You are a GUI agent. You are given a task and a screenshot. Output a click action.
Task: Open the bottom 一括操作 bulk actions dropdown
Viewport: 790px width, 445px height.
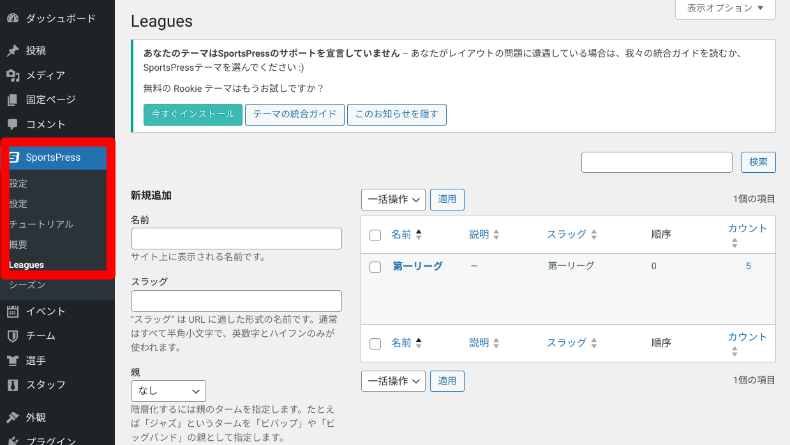[393, 381]
